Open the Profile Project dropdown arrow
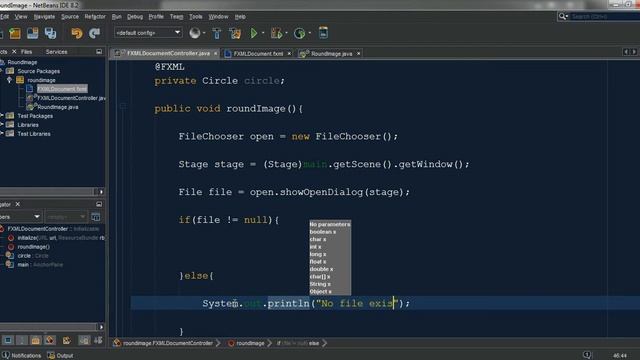The height and width of the screenshot is (360, 640). pyautogui.click(x=309, y=33)
